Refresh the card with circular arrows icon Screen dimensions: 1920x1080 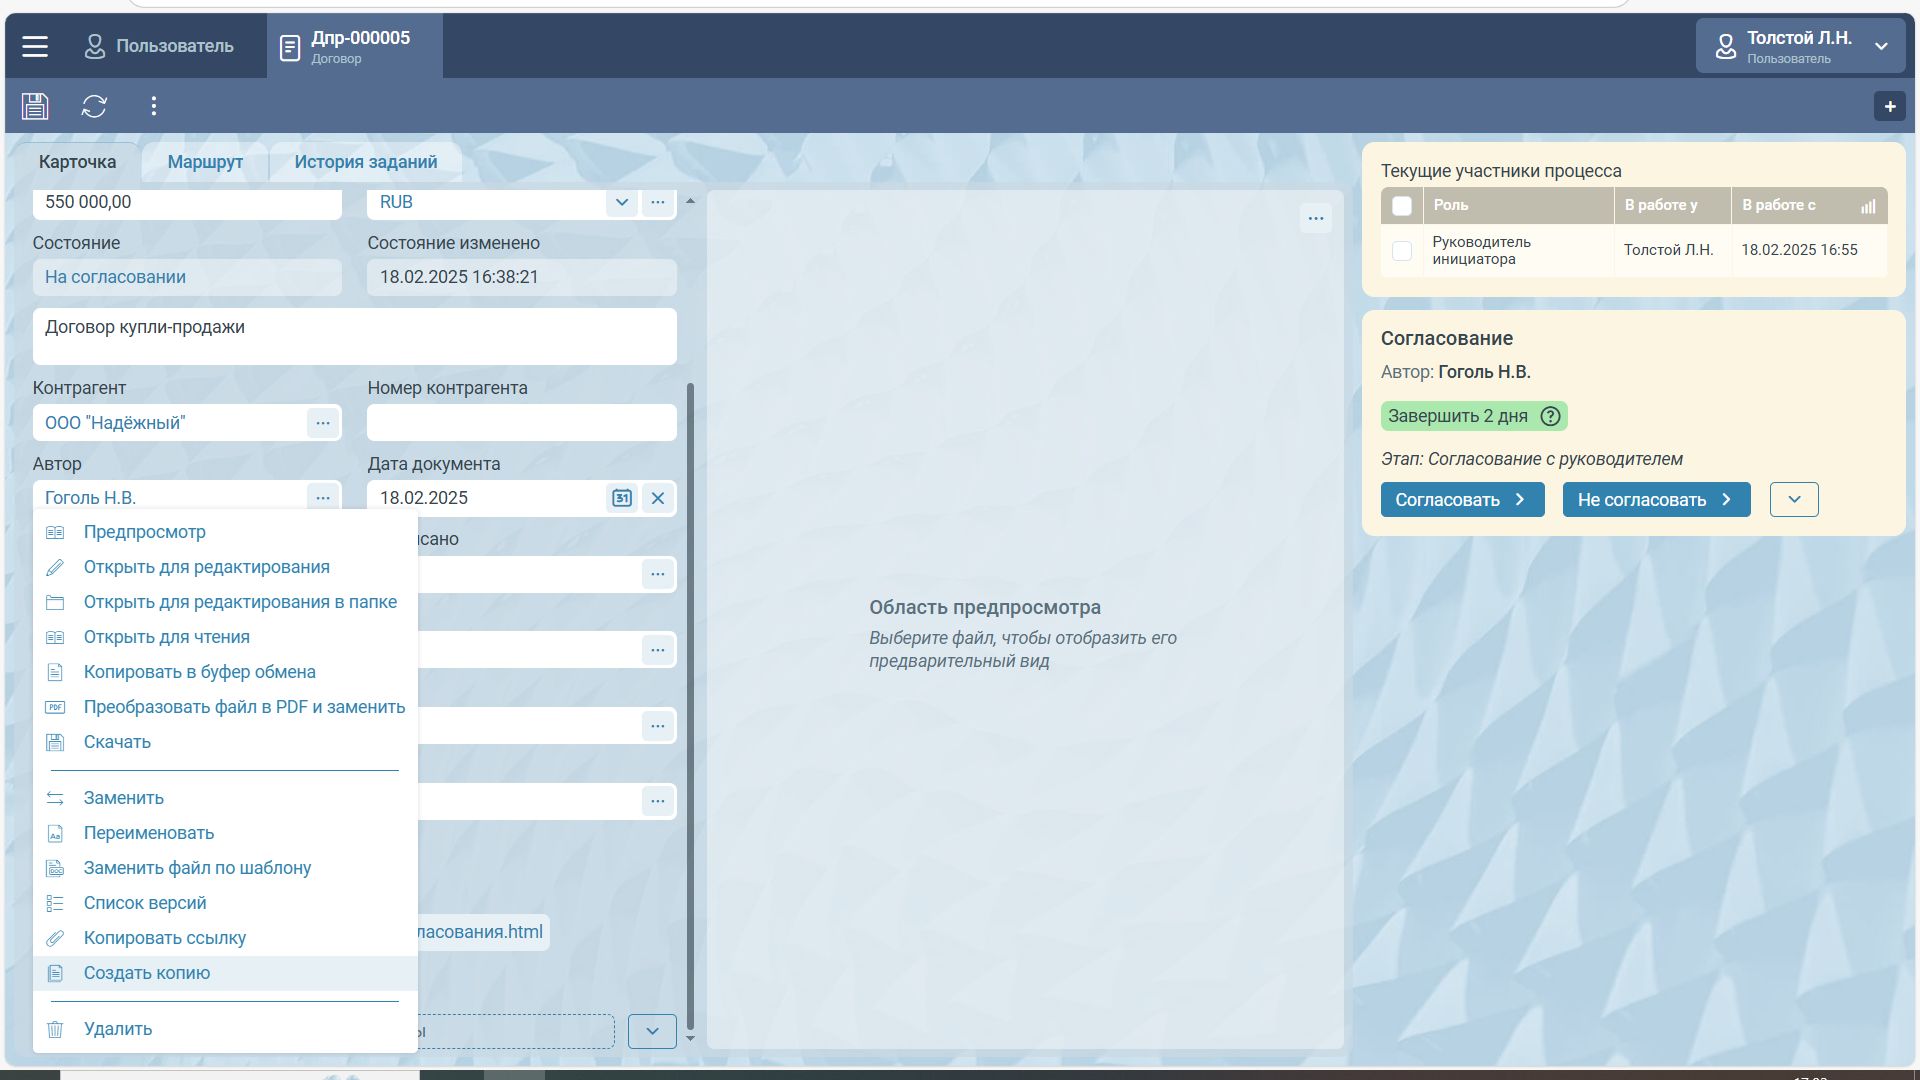(94, 106)
